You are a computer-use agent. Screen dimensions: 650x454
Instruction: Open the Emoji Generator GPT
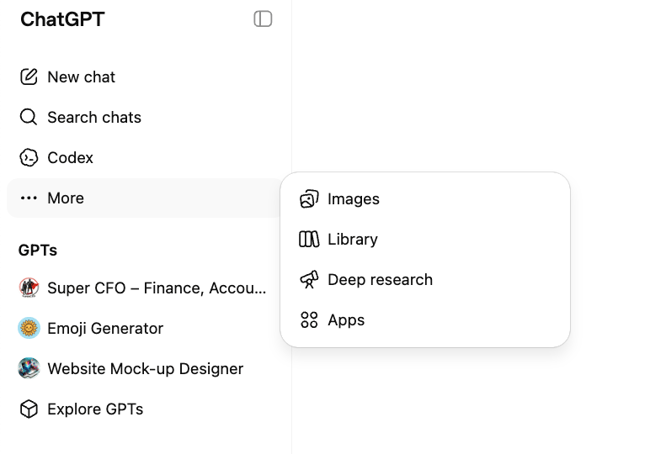tap(145, 328)
